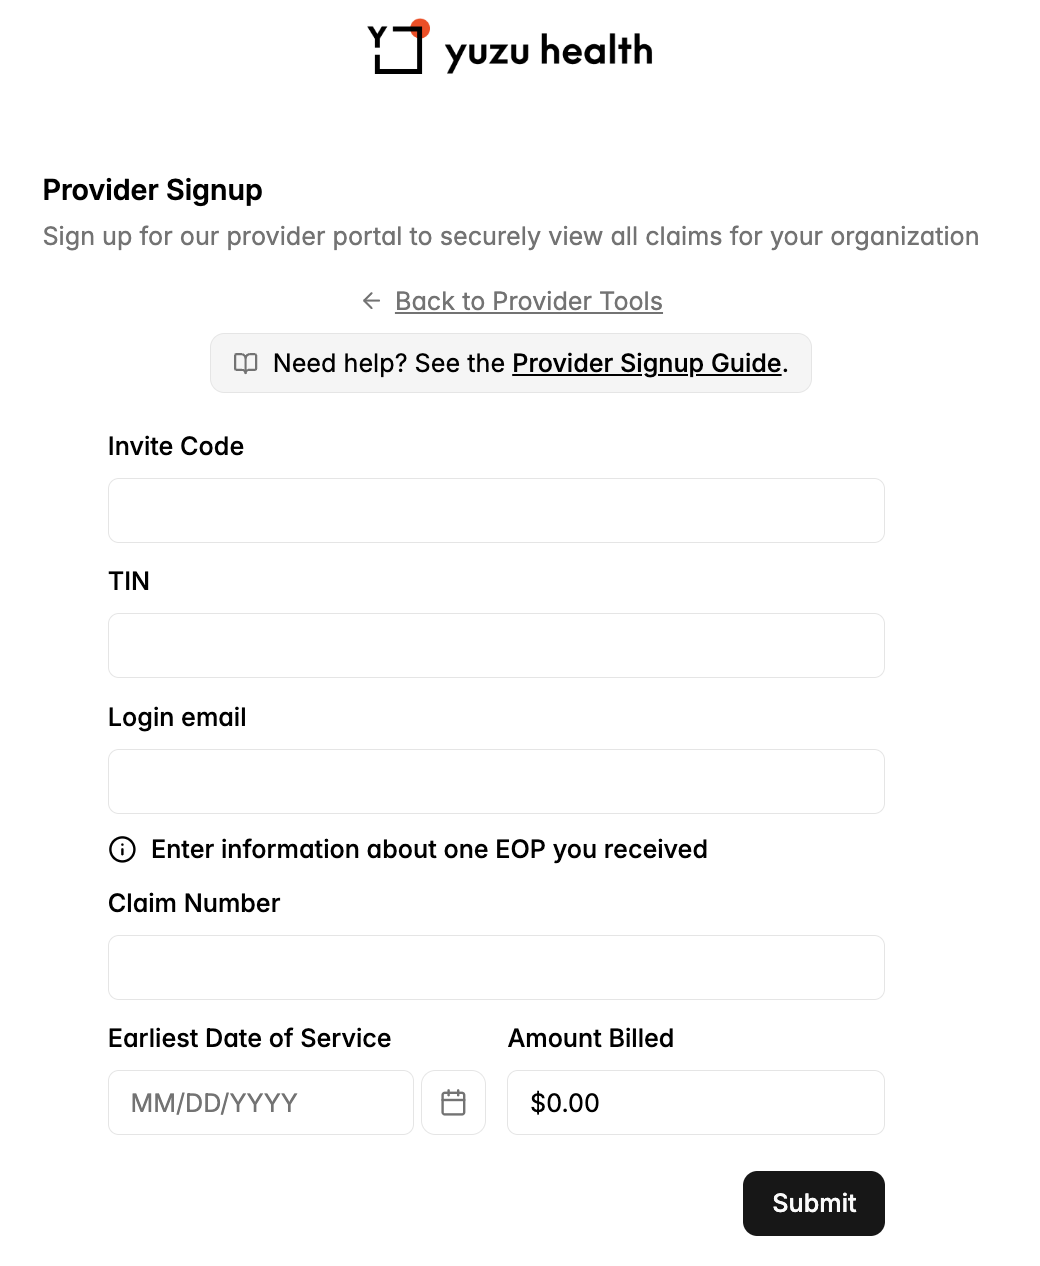Screen dimensions: 1040x1266
Task: Click the yuzu health wordmark
Action: click(x=549, y=50)
